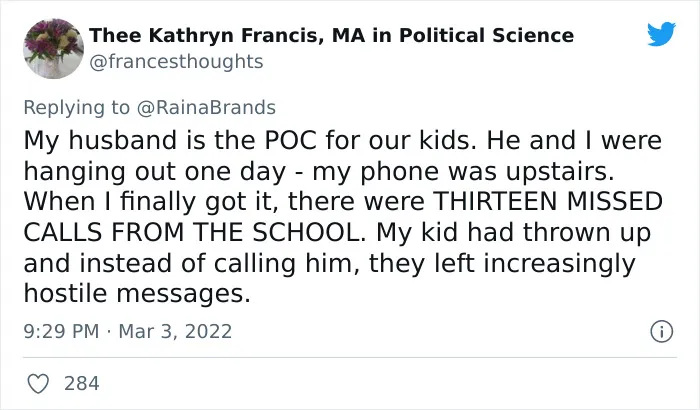Visit the @francesthoughts handle
This screenshot has height=410, width=700.
pyautogui.click(x=176, y=62)
